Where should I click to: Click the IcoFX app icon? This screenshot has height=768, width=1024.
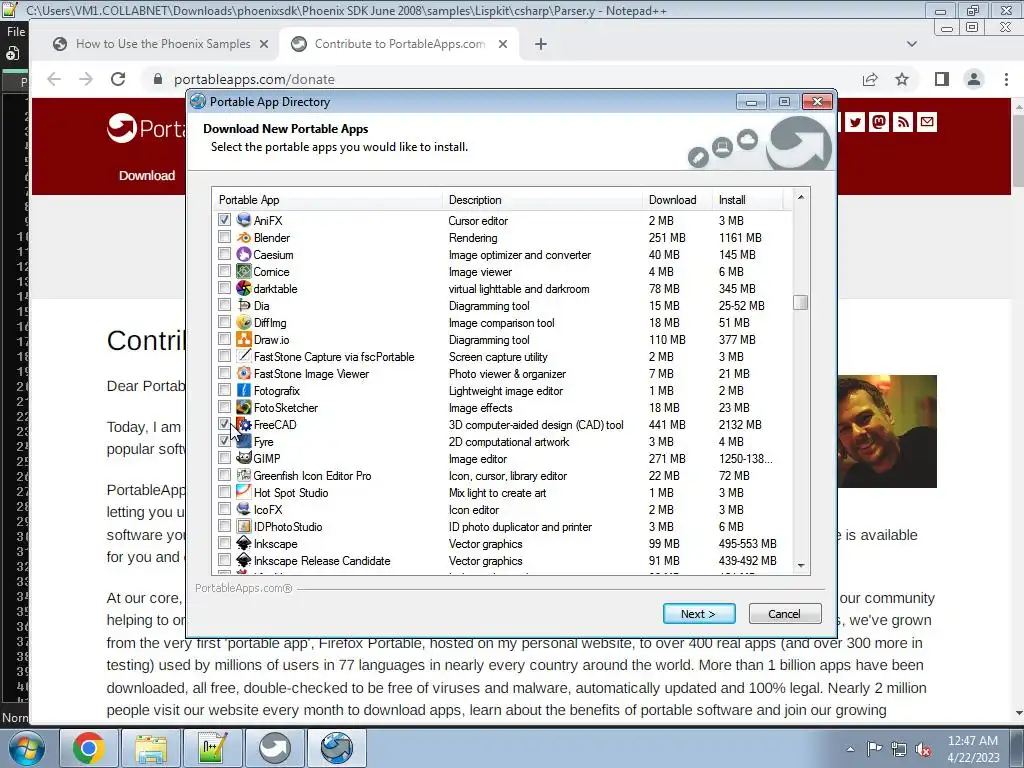244,509
